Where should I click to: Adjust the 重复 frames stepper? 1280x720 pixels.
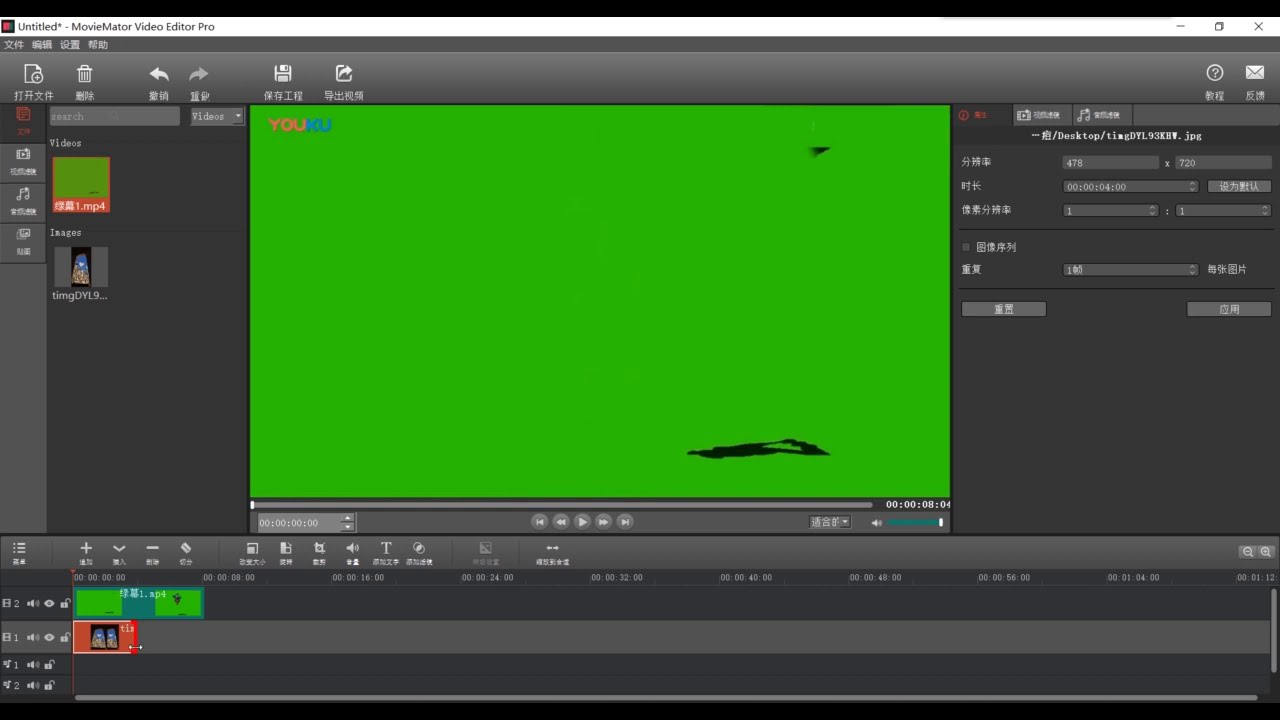click(x=1193, y=270)
